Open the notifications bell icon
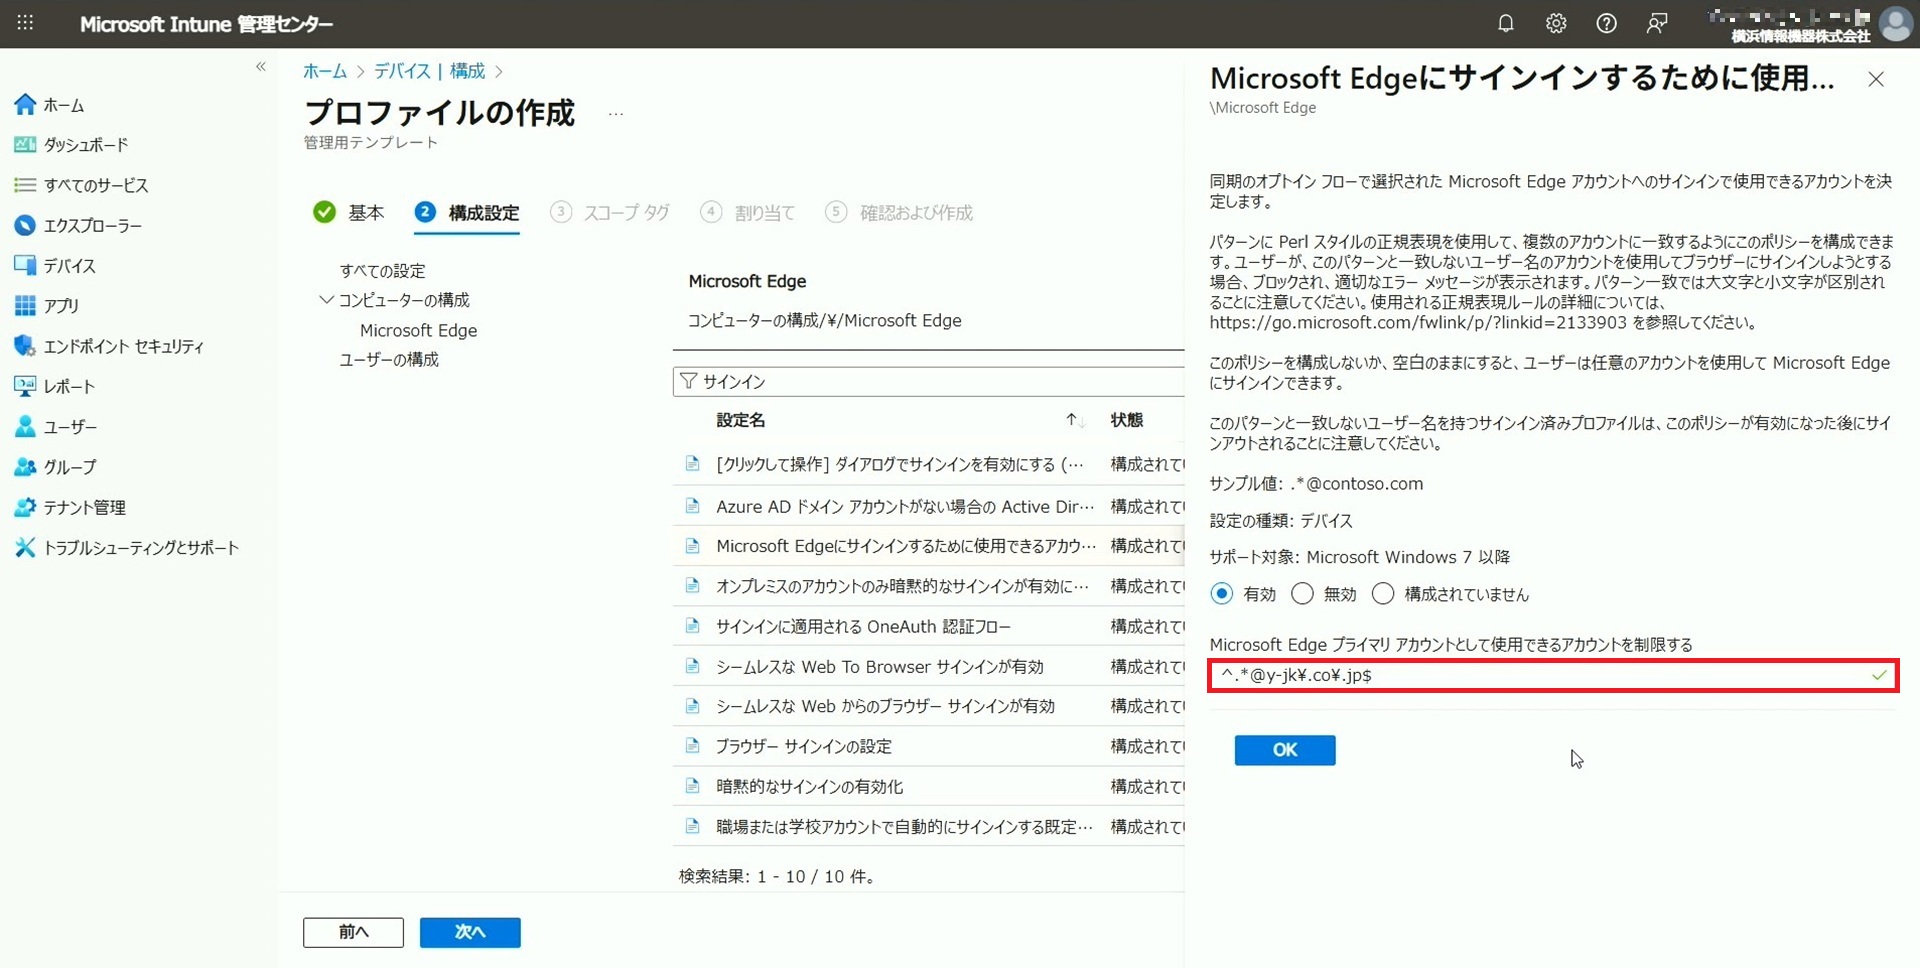 (x=1505, y=23)
